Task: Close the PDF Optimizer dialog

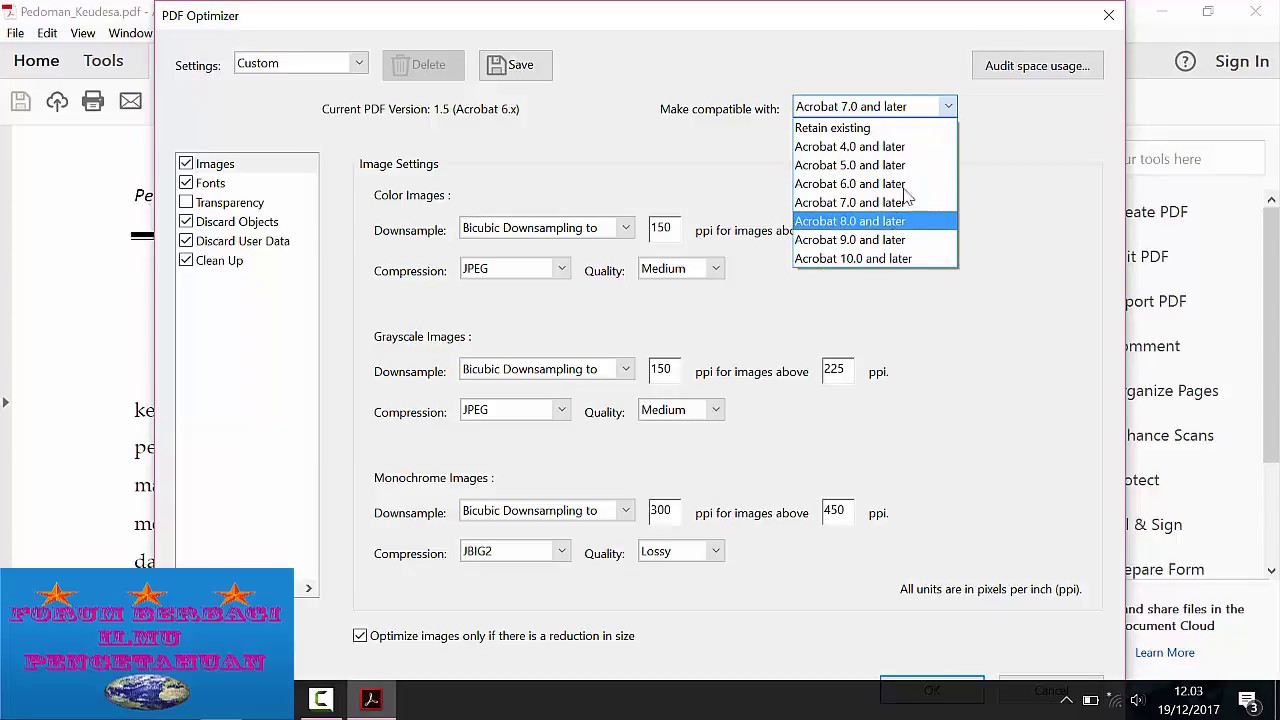Action: (x=1109, y=15)
